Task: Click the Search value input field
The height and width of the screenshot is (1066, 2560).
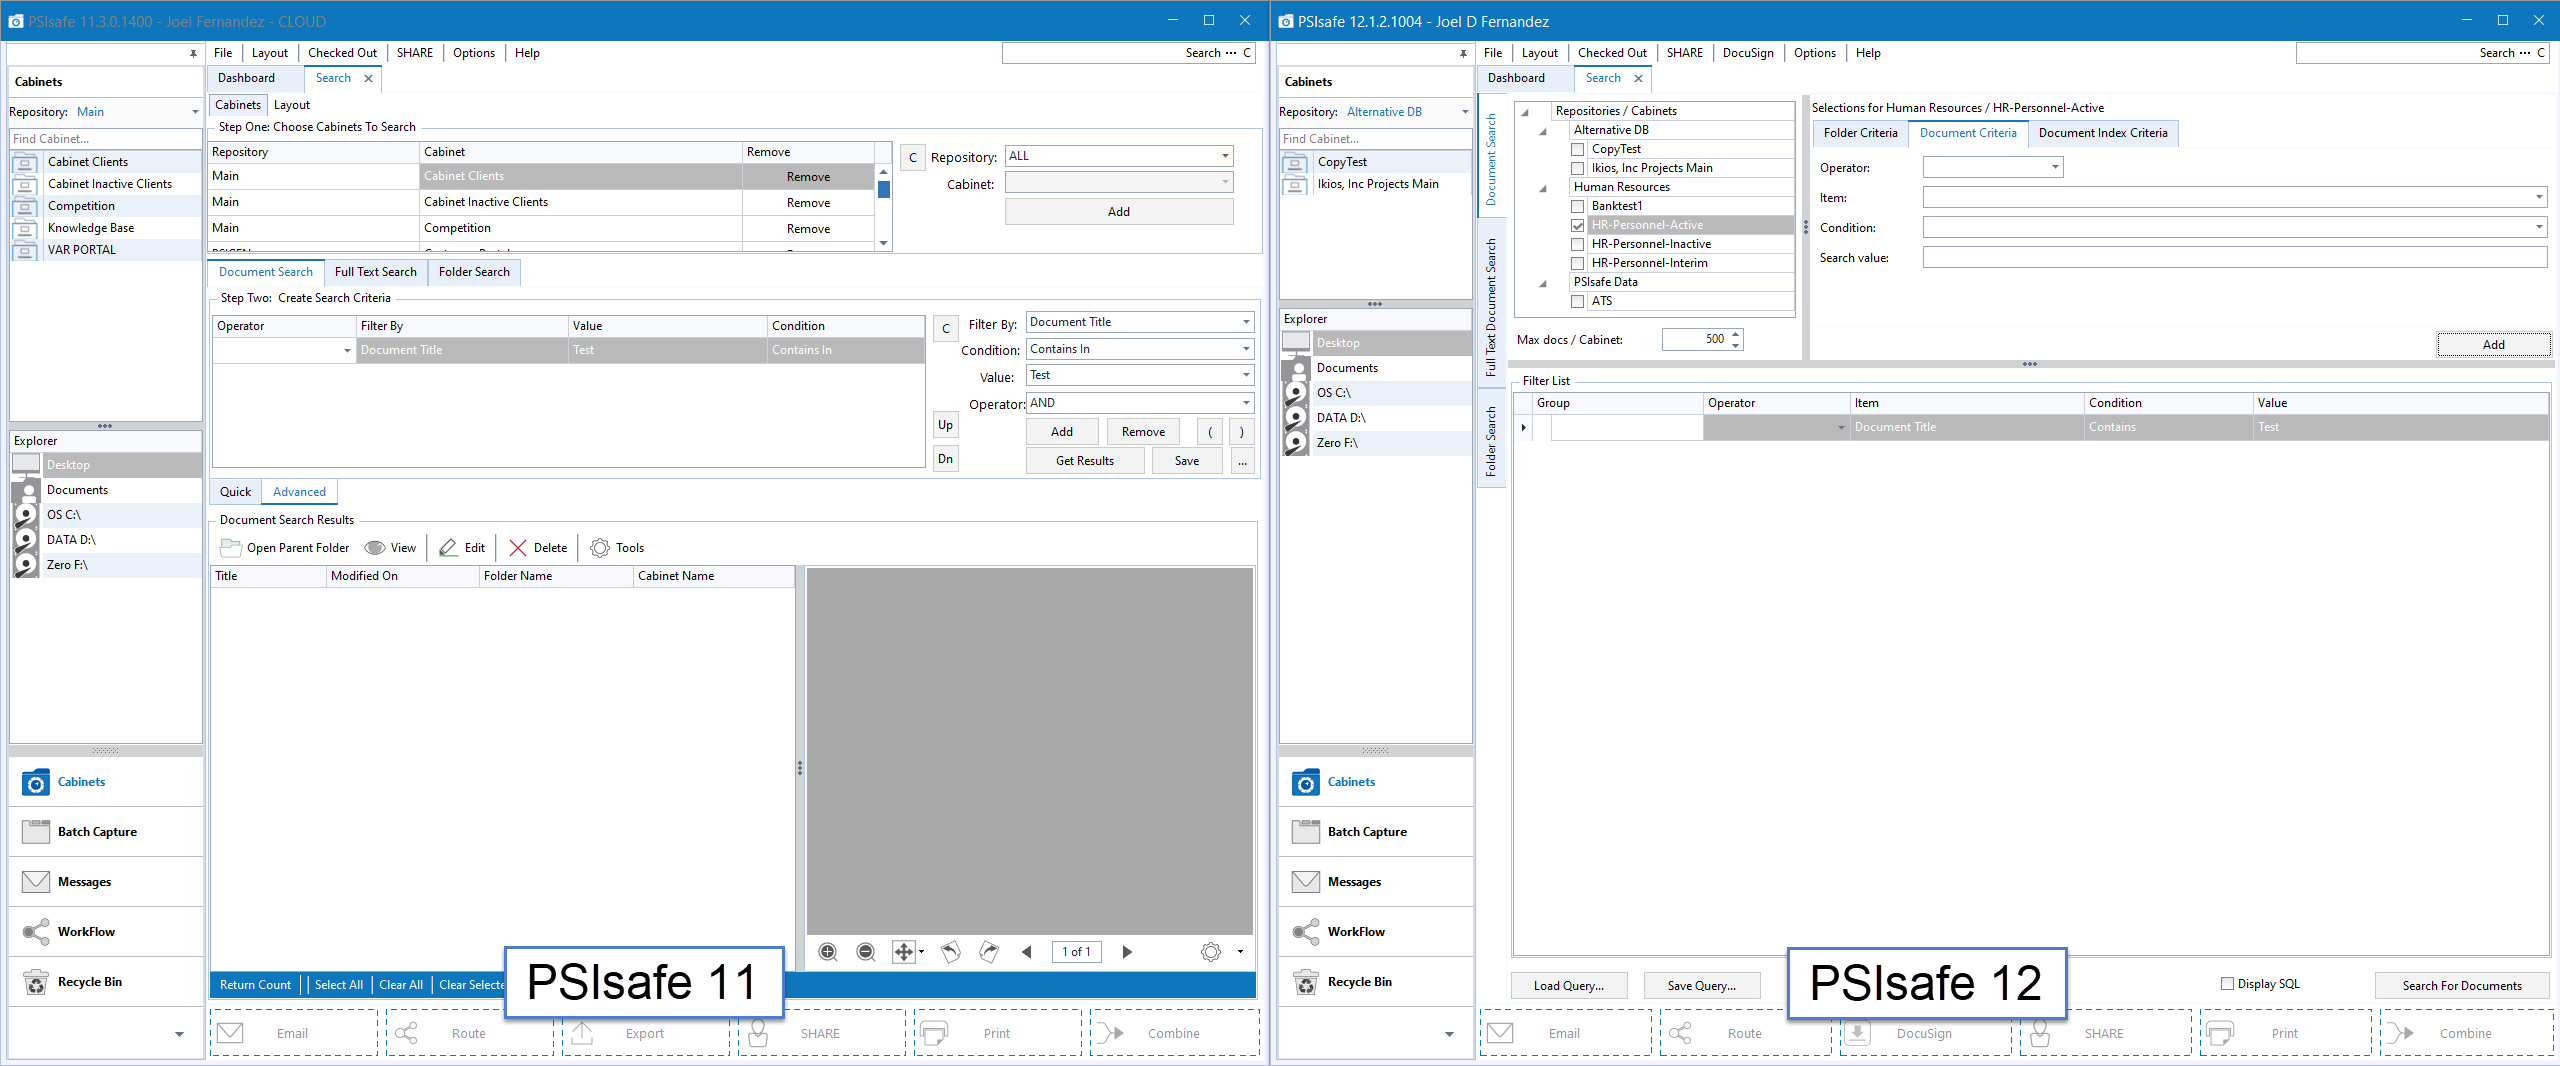Action: click(2234, 258)
